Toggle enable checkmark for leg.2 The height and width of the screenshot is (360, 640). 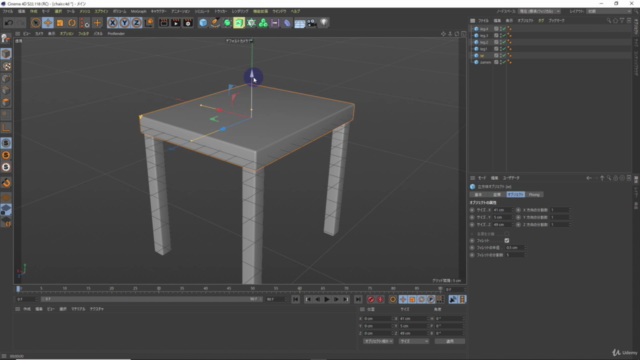(x=504, y=42)
